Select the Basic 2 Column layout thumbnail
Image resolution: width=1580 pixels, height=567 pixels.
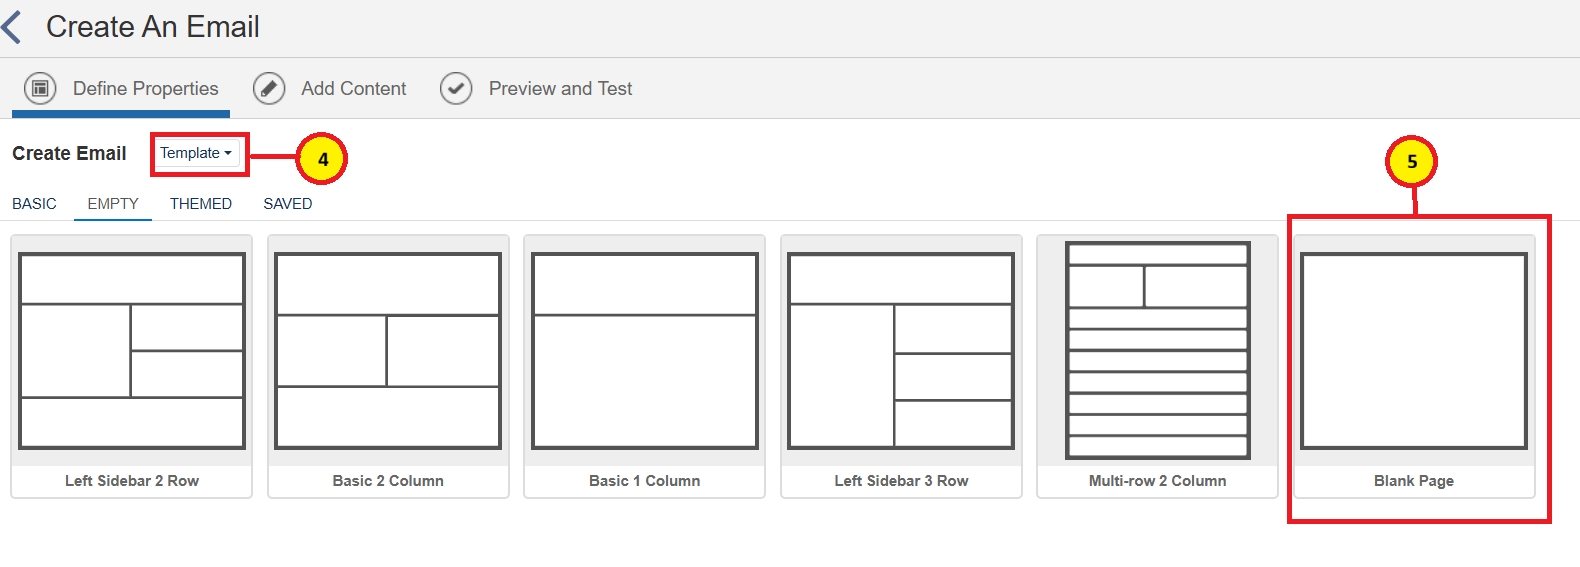pyautogui.click(x=388, y=351)
